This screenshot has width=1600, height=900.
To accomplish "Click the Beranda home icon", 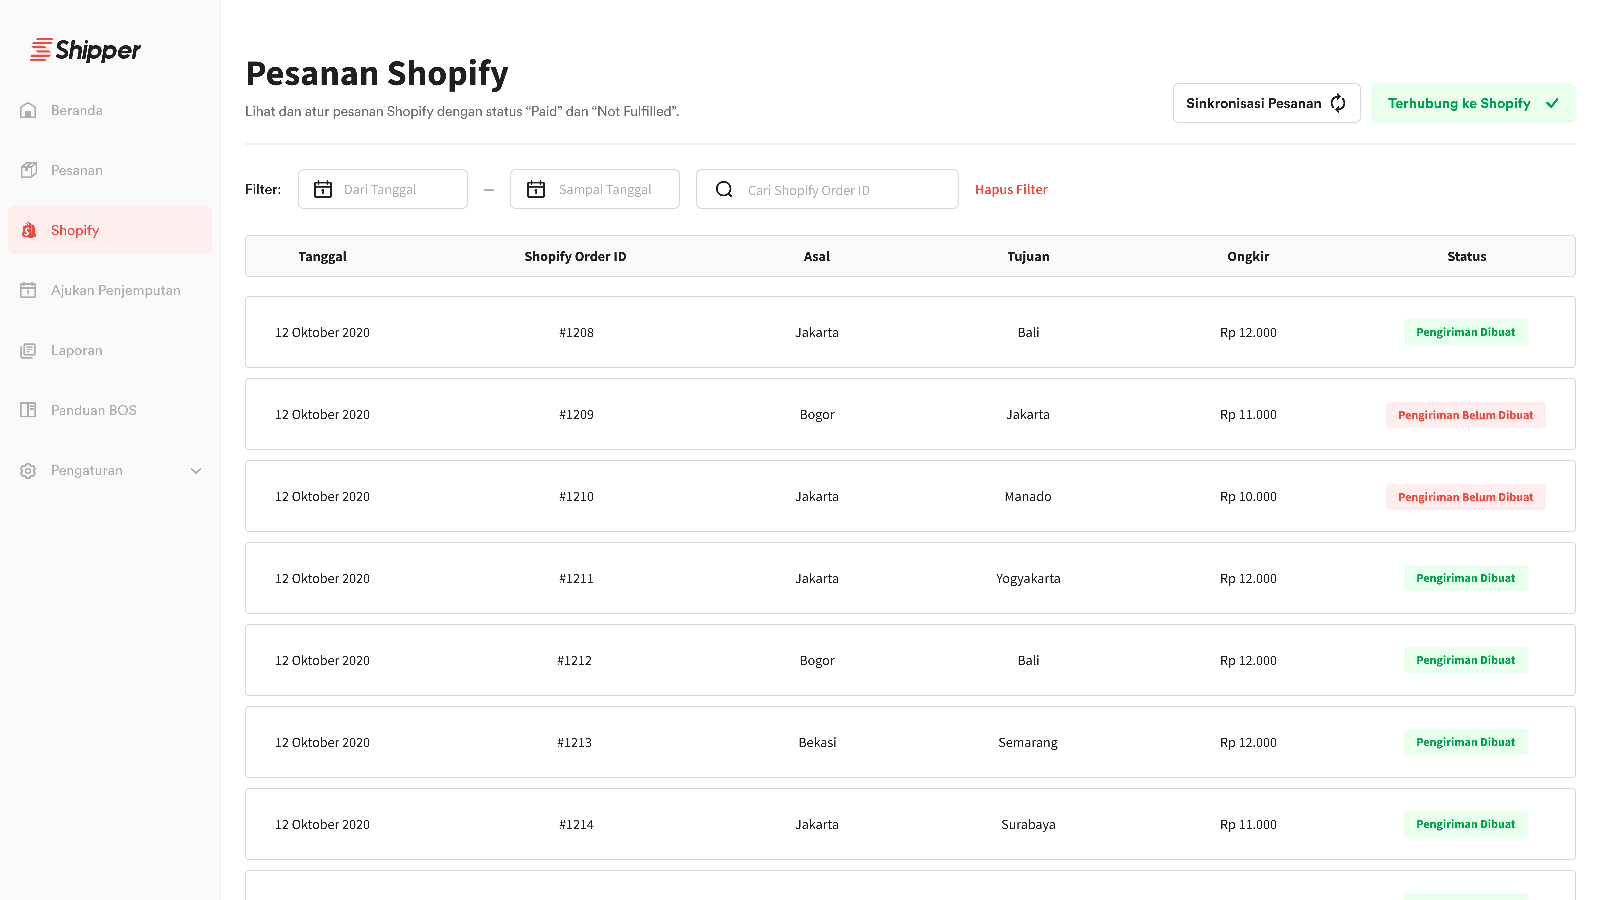I will (x=28, y=110).
